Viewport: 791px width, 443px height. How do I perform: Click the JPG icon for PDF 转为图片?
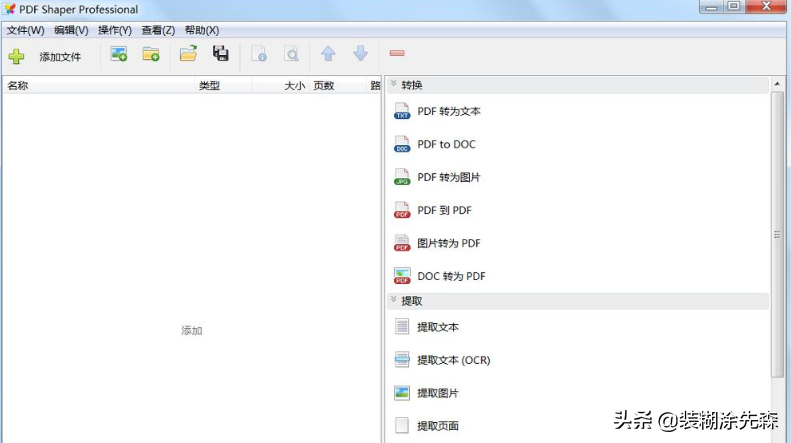point(402,177)
